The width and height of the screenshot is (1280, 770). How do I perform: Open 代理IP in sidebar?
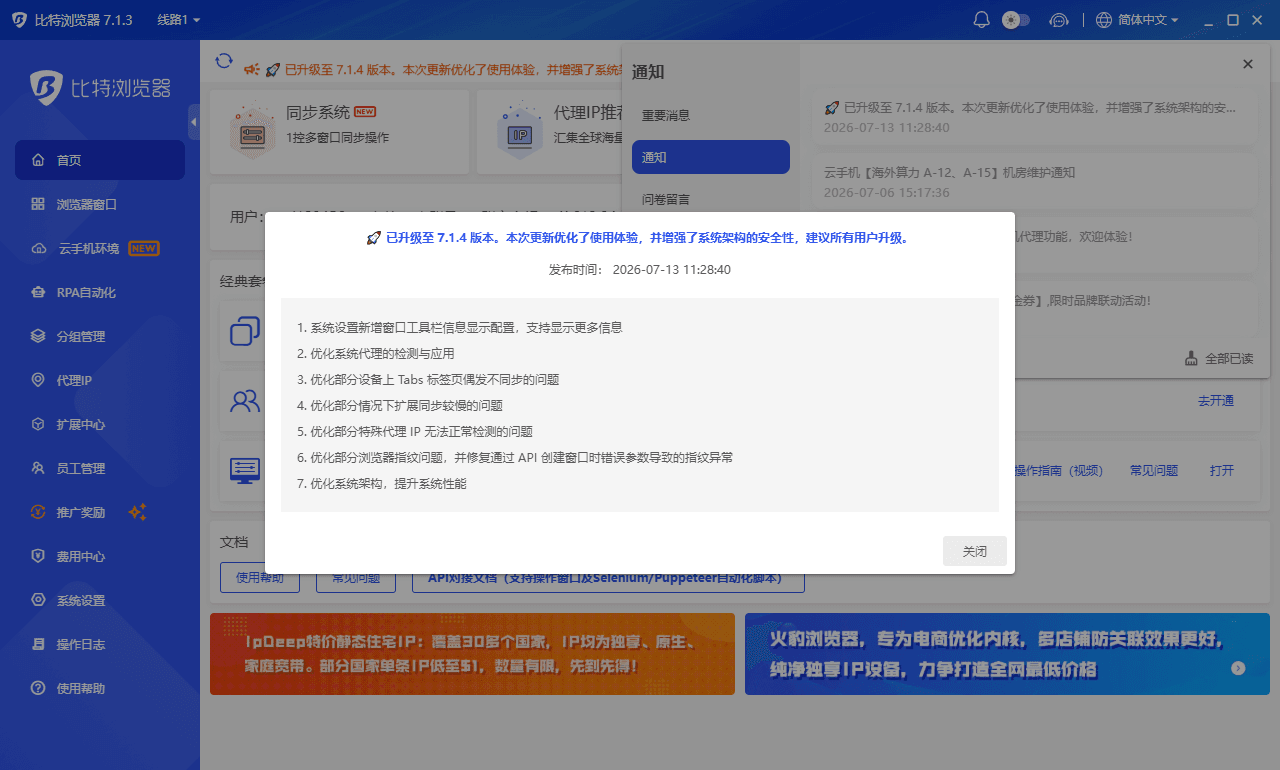tap(100, 380)
